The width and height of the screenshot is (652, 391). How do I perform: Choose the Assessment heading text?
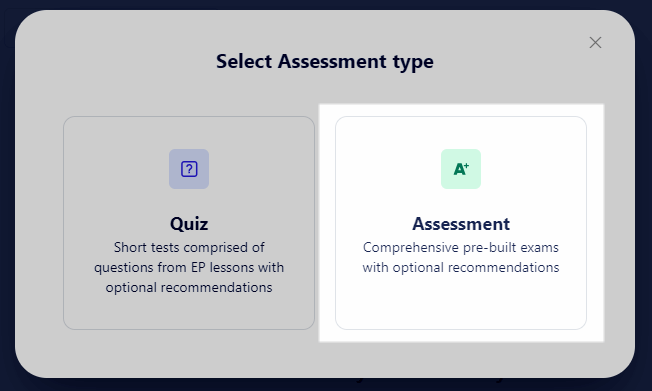point(461,224)
